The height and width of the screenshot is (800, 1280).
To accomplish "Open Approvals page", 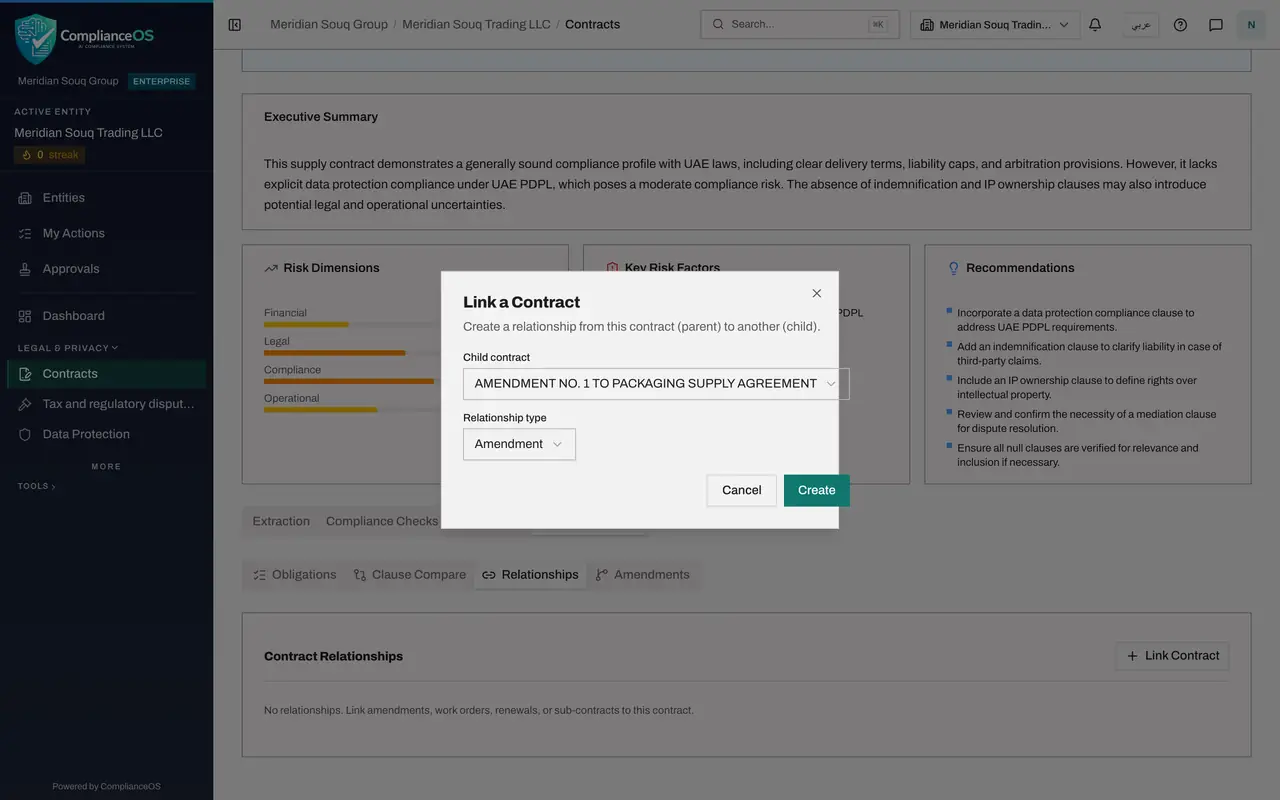I will pos(107,269).
